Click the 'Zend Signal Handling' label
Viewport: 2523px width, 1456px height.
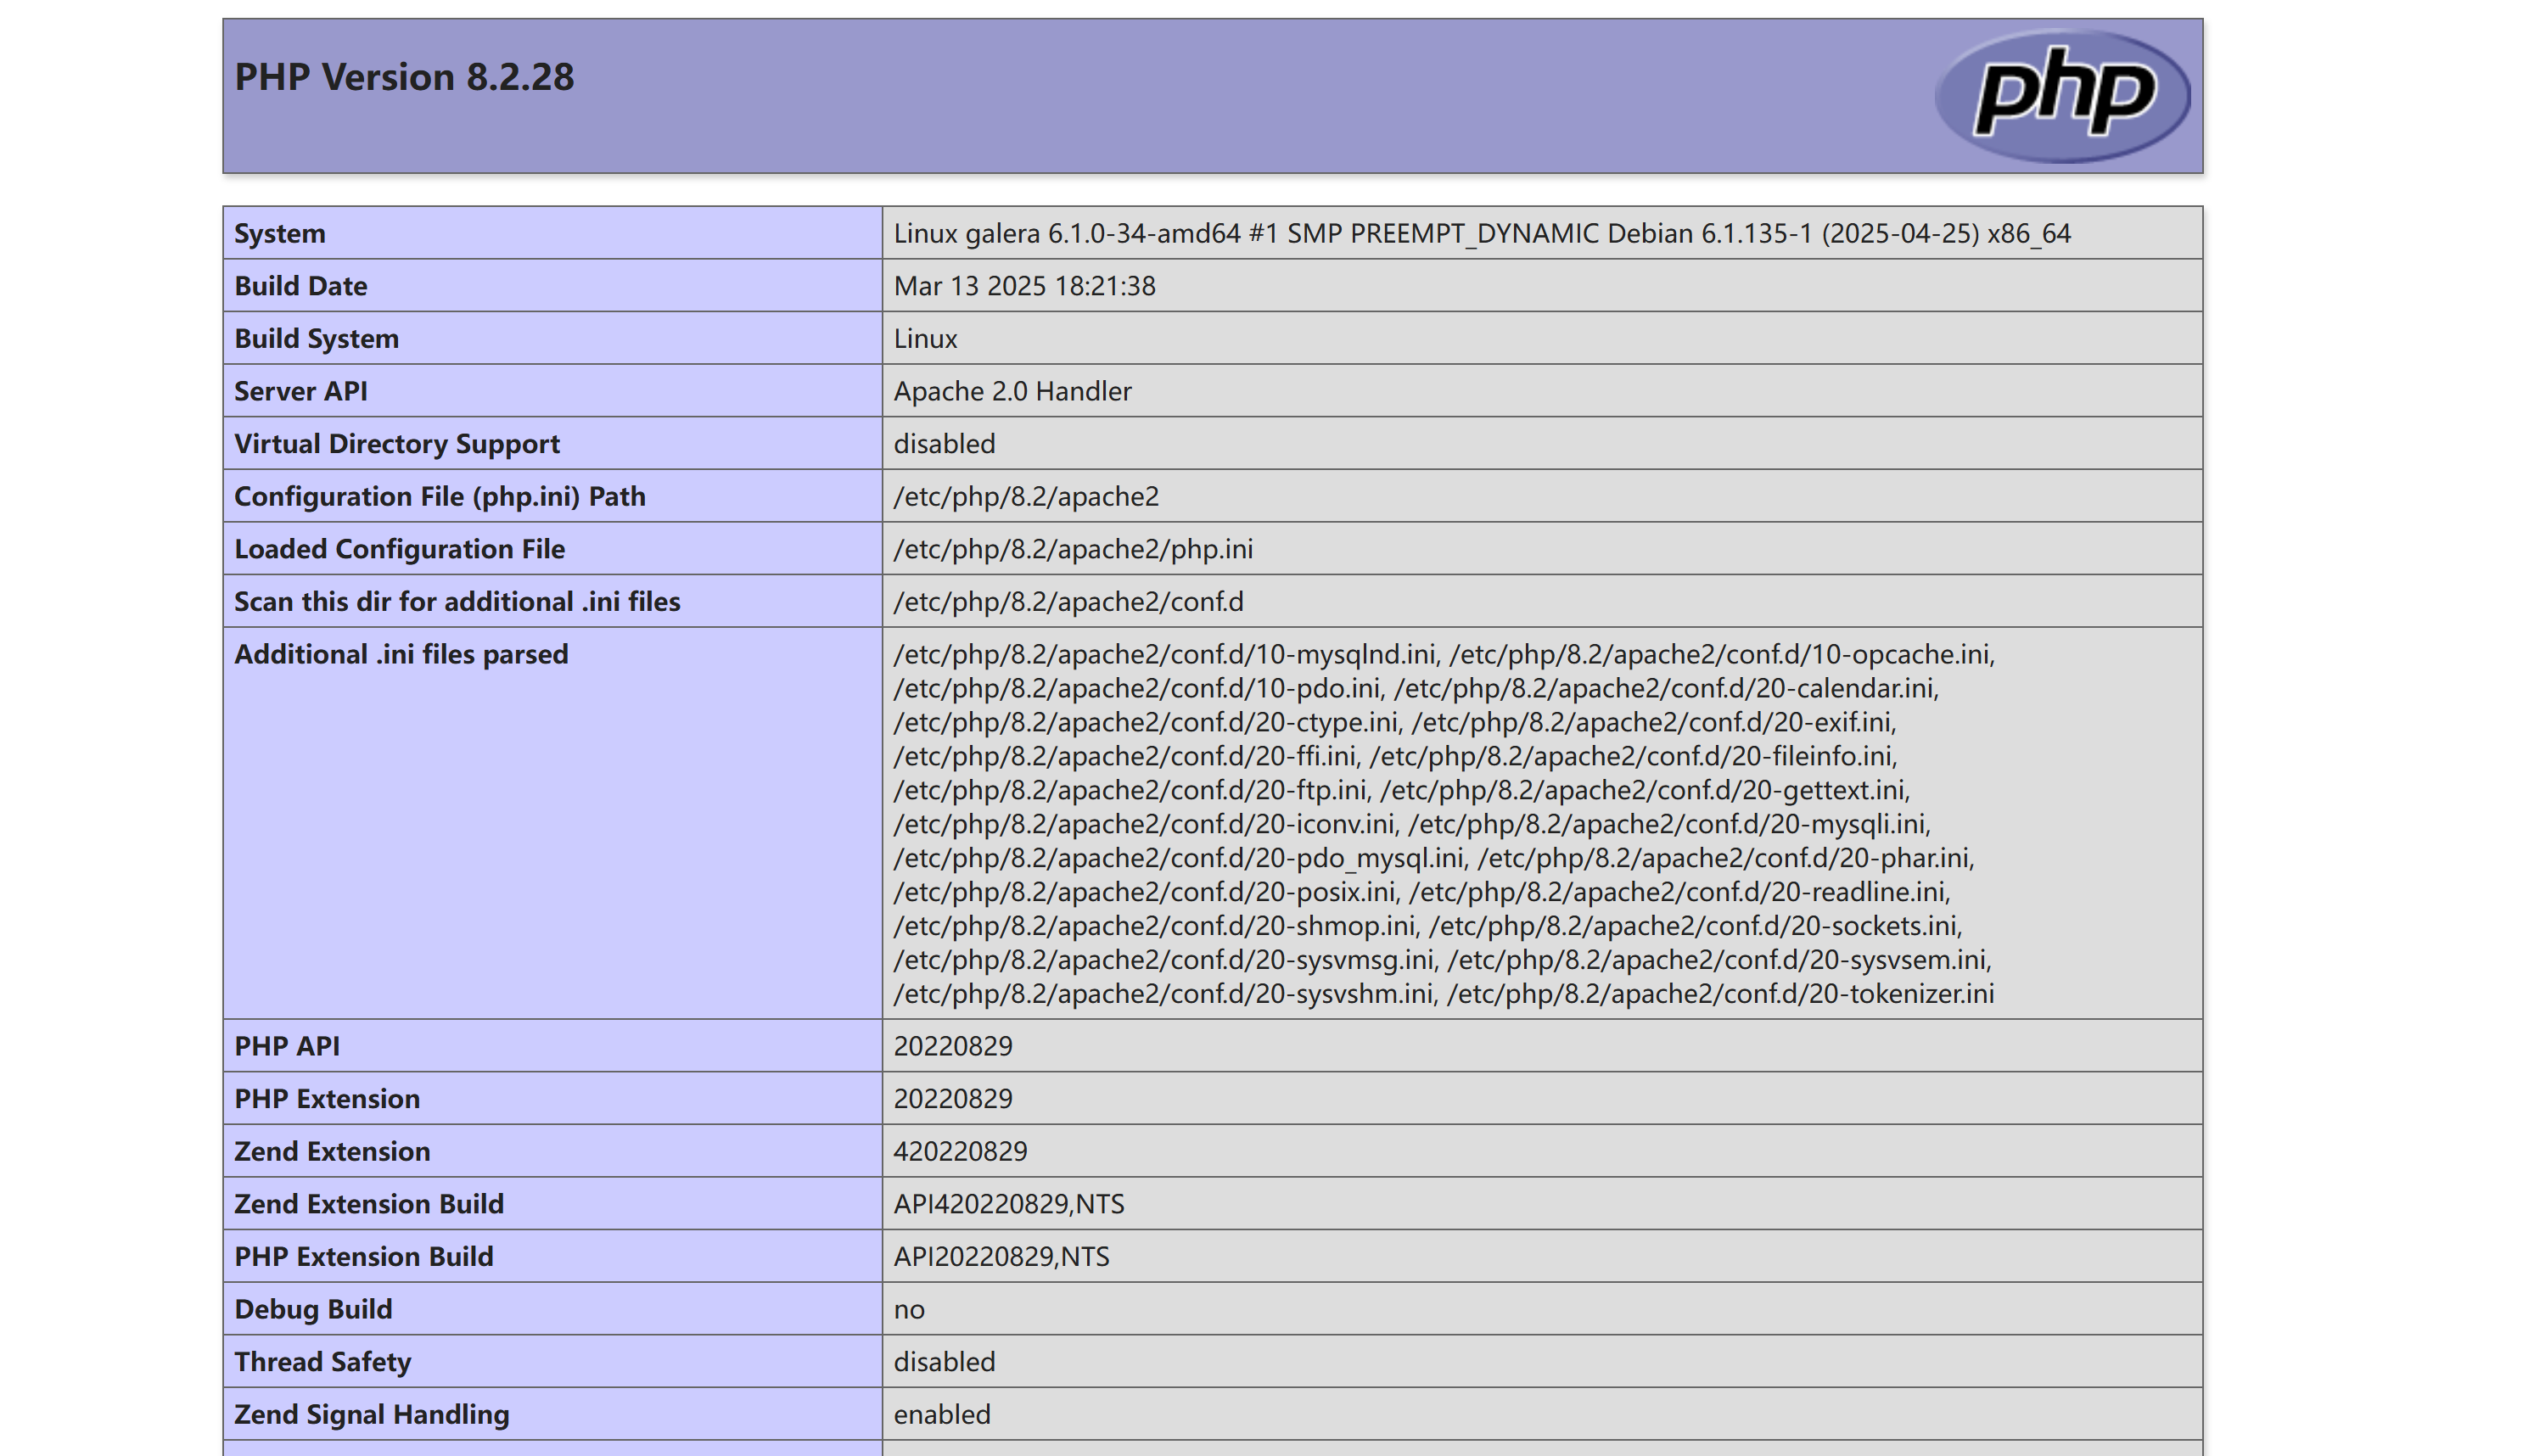tap(371, 1415)
